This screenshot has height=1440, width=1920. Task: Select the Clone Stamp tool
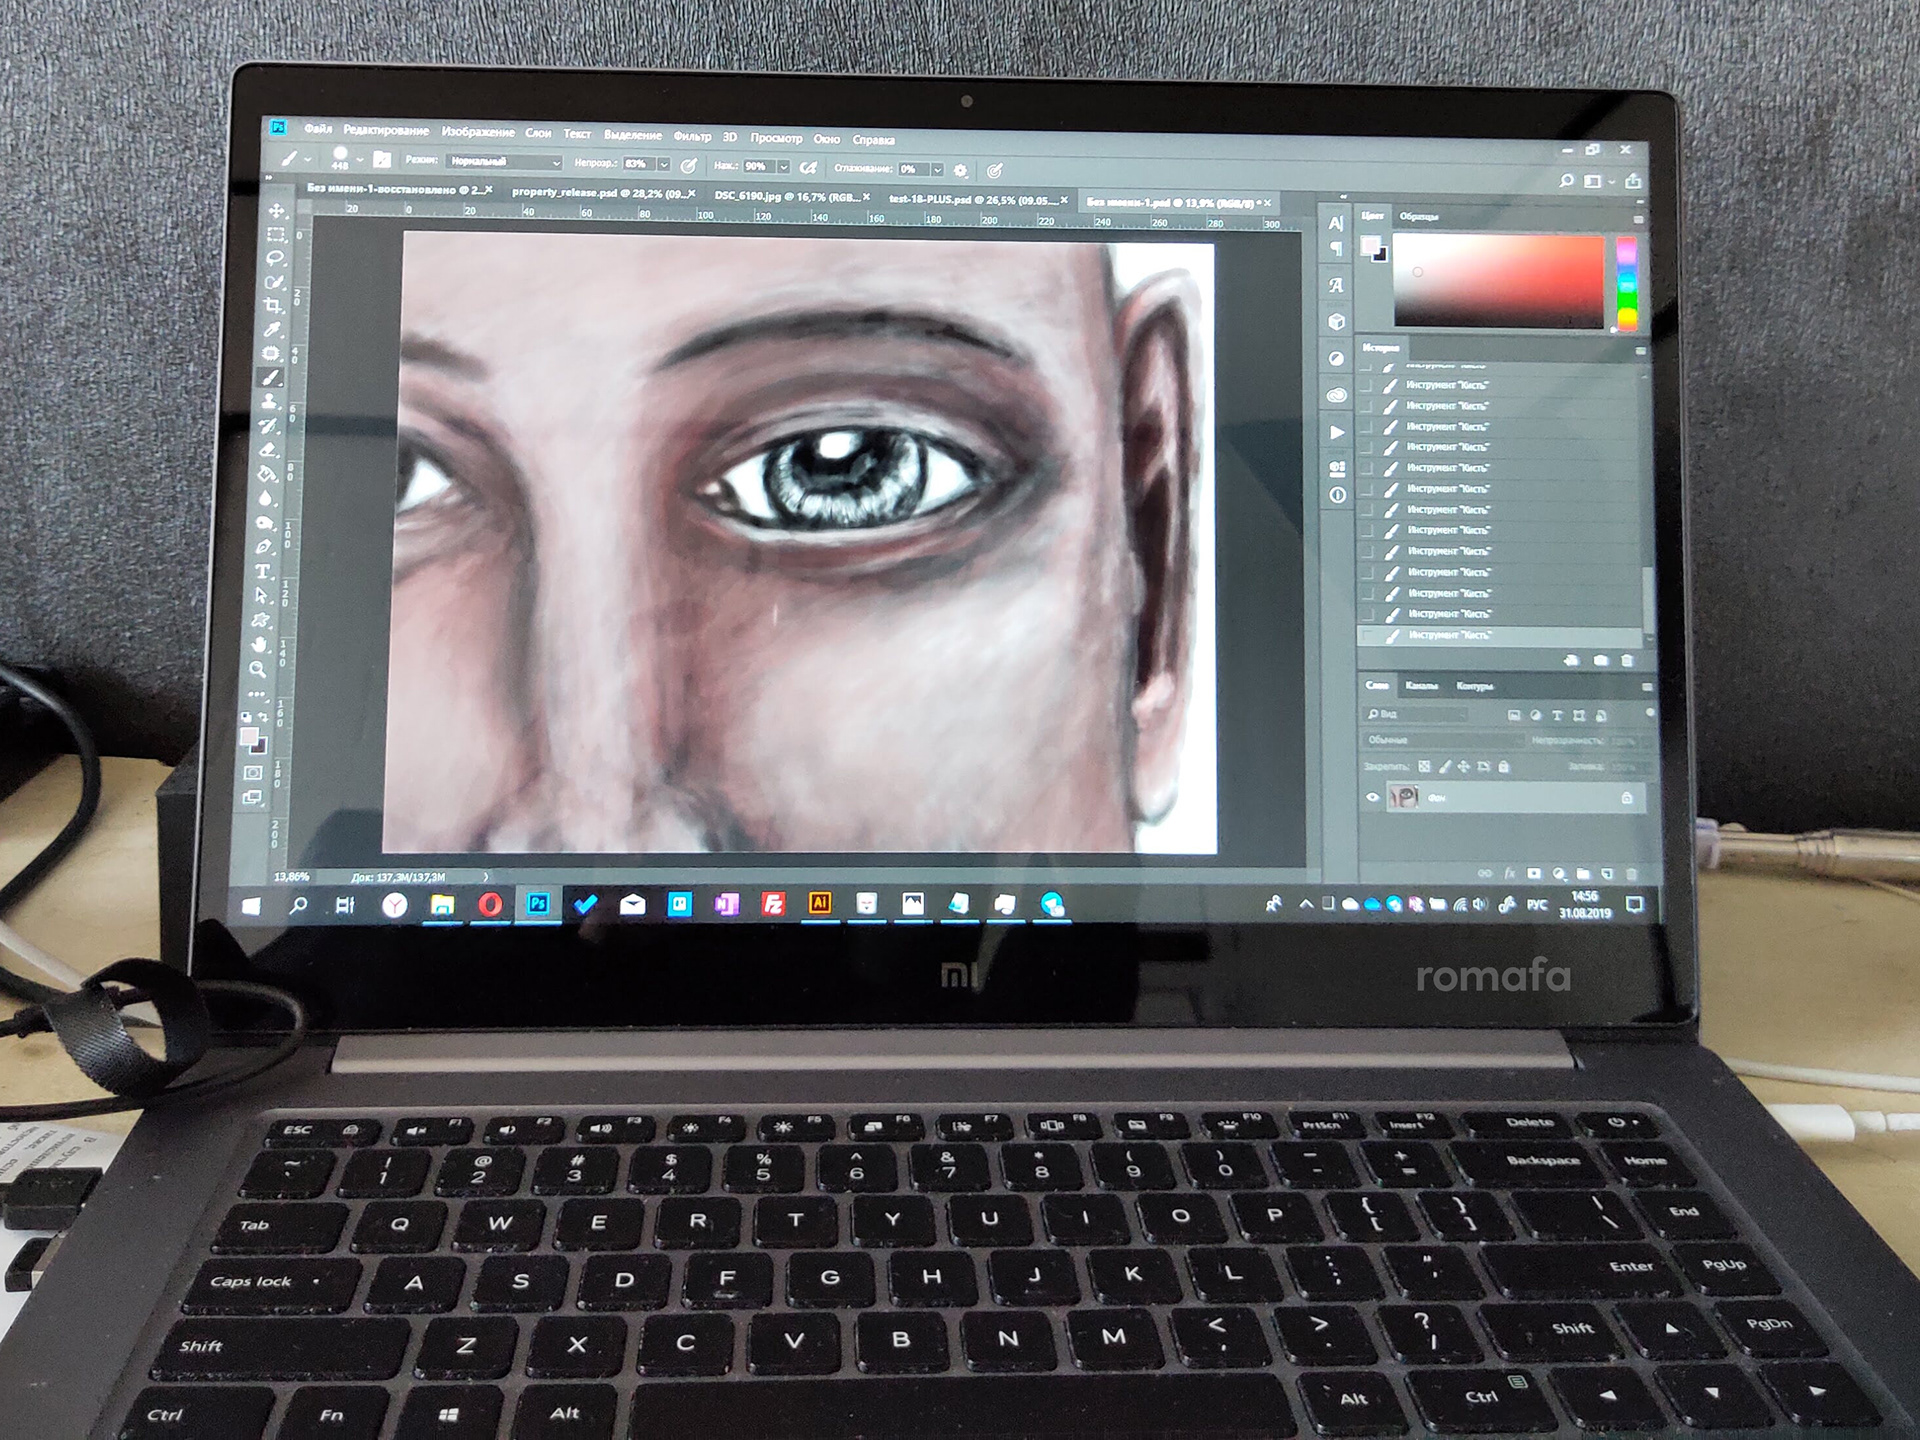(270, 402)
